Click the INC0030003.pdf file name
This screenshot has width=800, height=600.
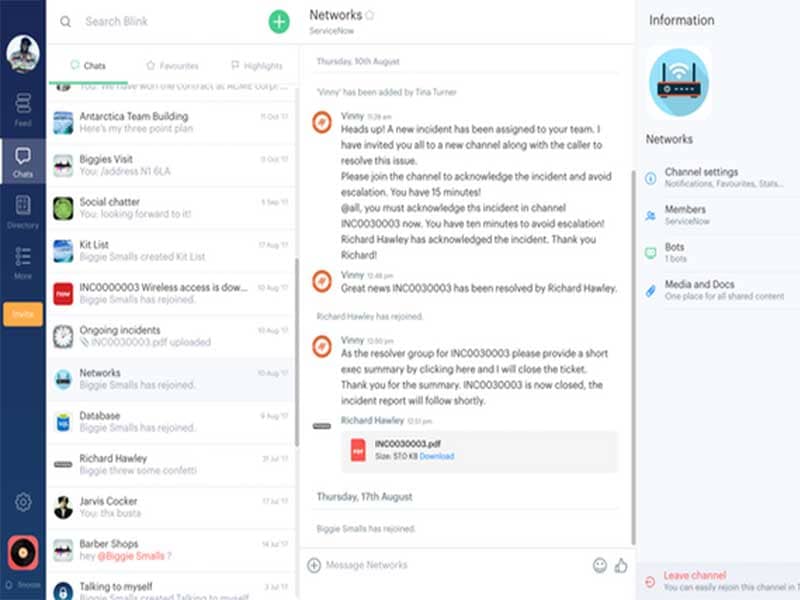[408, 443]
